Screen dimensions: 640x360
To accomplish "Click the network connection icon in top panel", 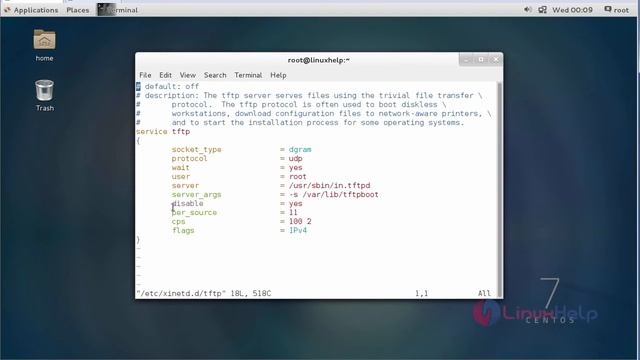I will point(542,9).
